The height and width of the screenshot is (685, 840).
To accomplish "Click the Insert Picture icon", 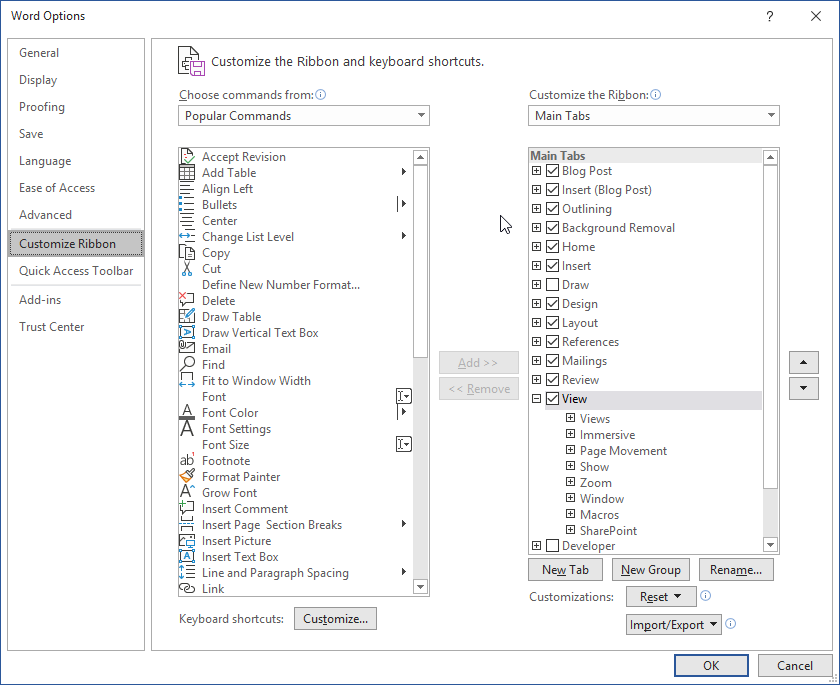I will (187, 541).
